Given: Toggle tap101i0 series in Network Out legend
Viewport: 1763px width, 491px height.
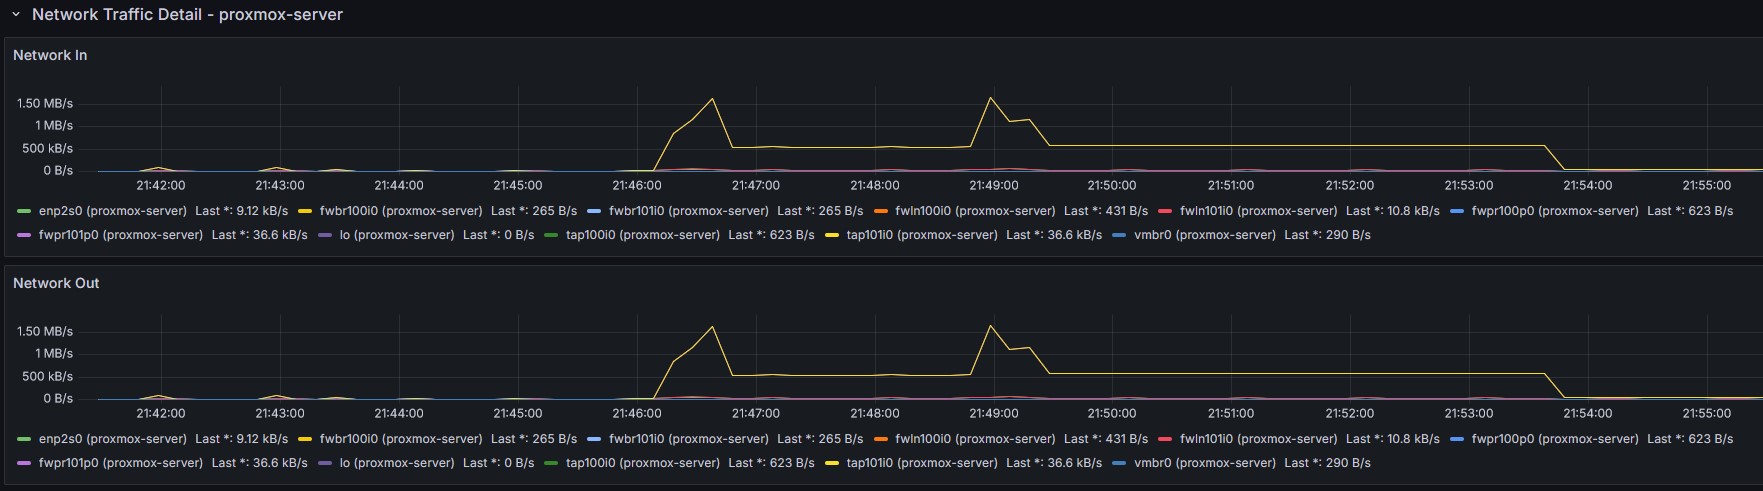Looking at the screenshot, I should coord(922,463).
